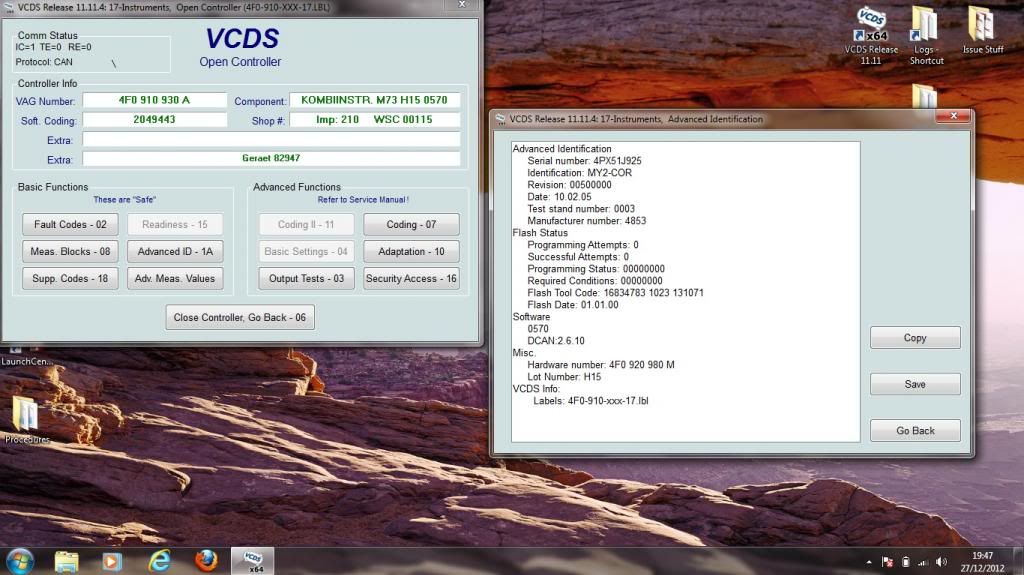Open Advanced ID - 1A
Viewport: 1024px width, 575px height.
174,251
